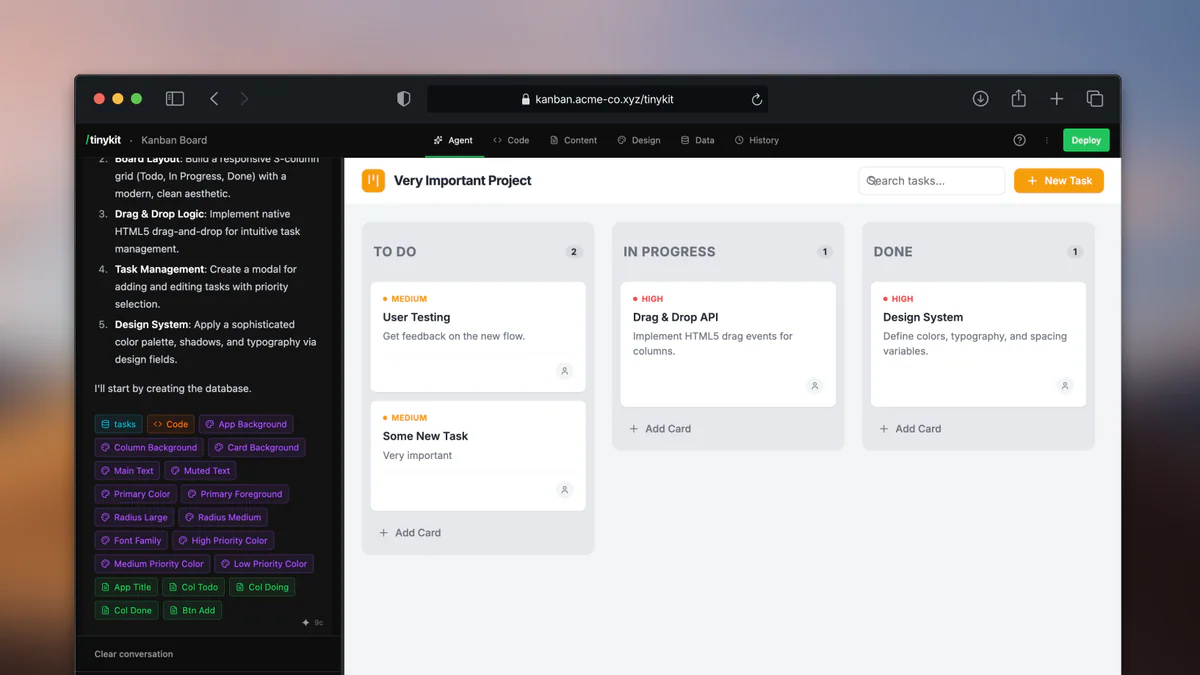Click the privacy shield icon in the address bar
Viewport: 1200px width, 675px height.
tap(403, 98)
